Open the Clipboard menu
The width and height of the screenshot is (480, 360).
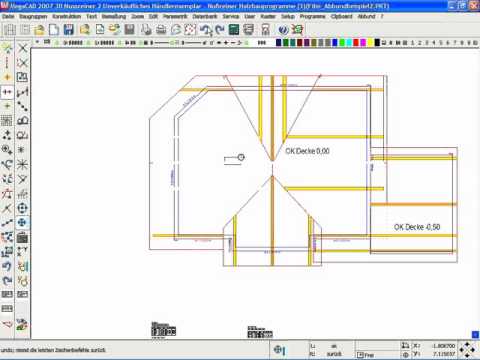point(341,16)
